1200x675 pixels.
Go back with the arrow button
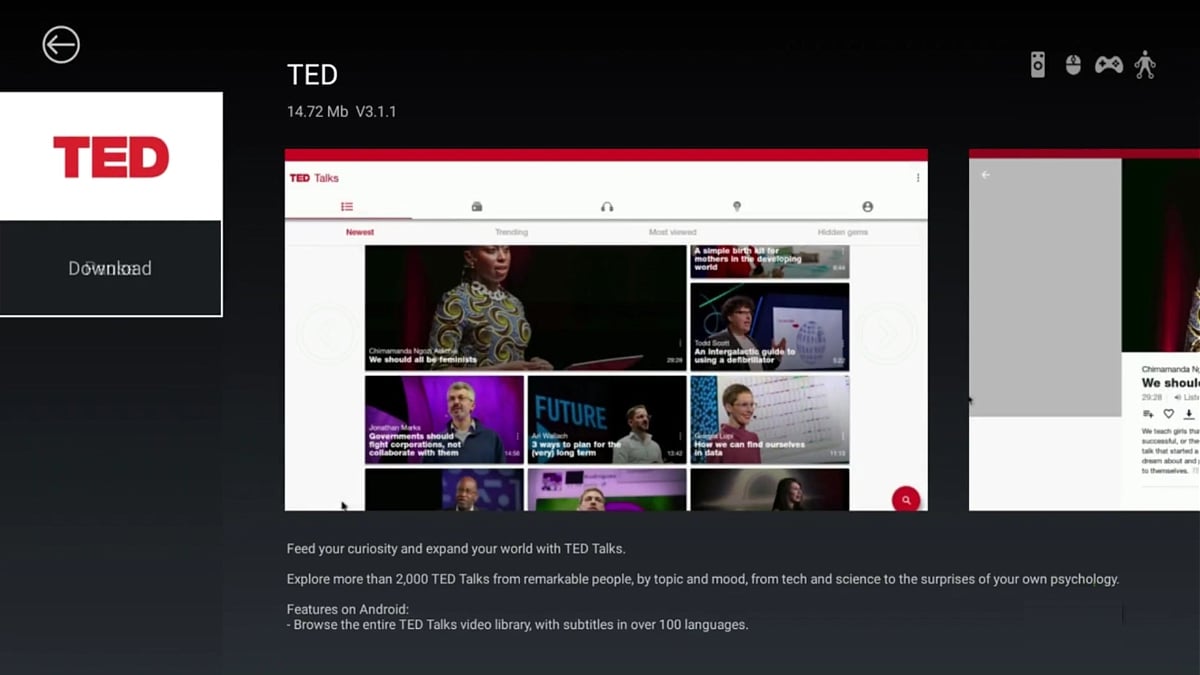[x=60, y=45]
